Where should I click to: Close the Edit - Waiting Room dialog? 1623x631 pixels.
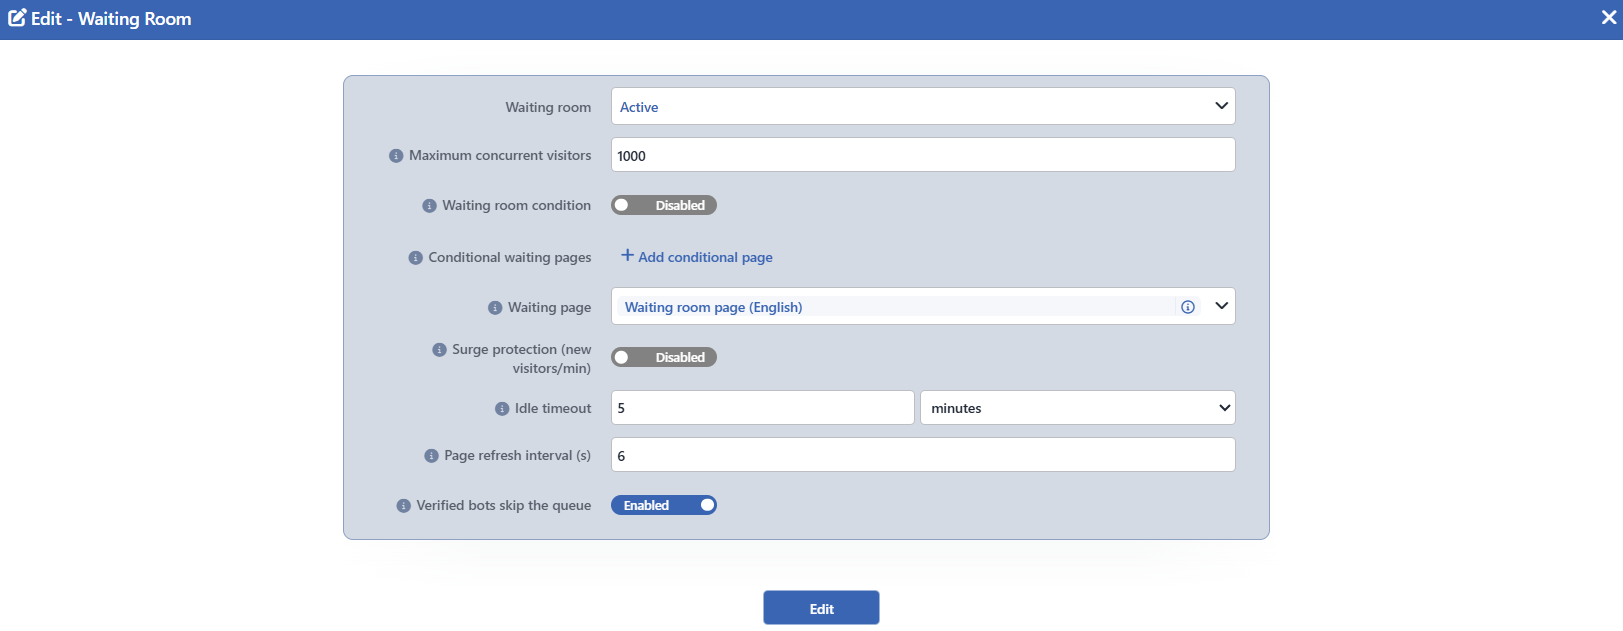click(1609, 18)
